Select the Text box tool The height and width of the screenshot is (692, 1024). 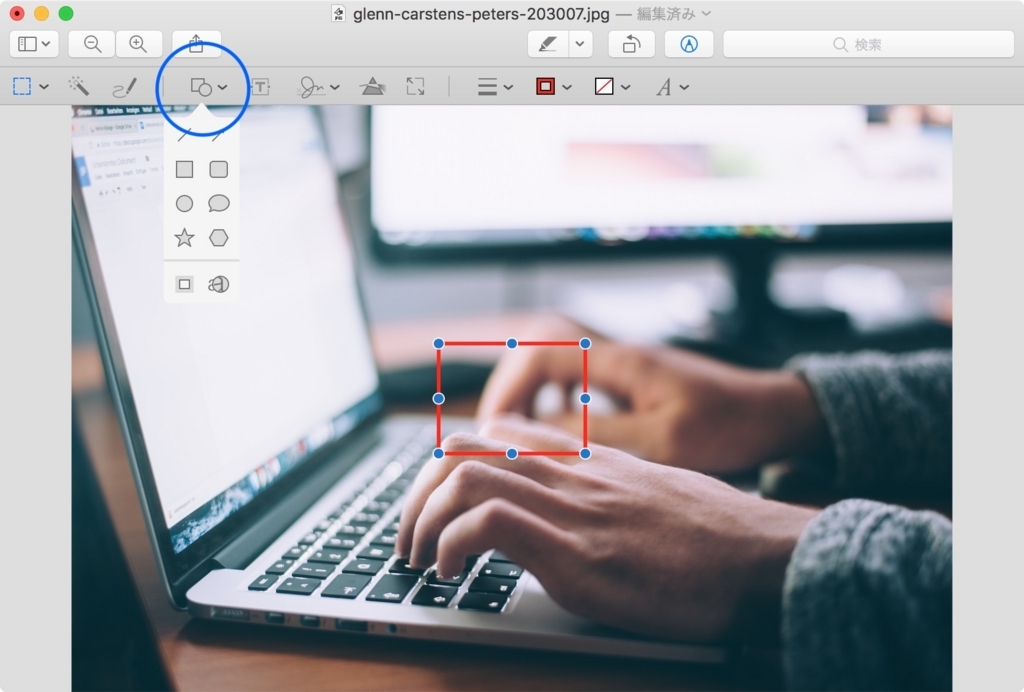point(261,87)
